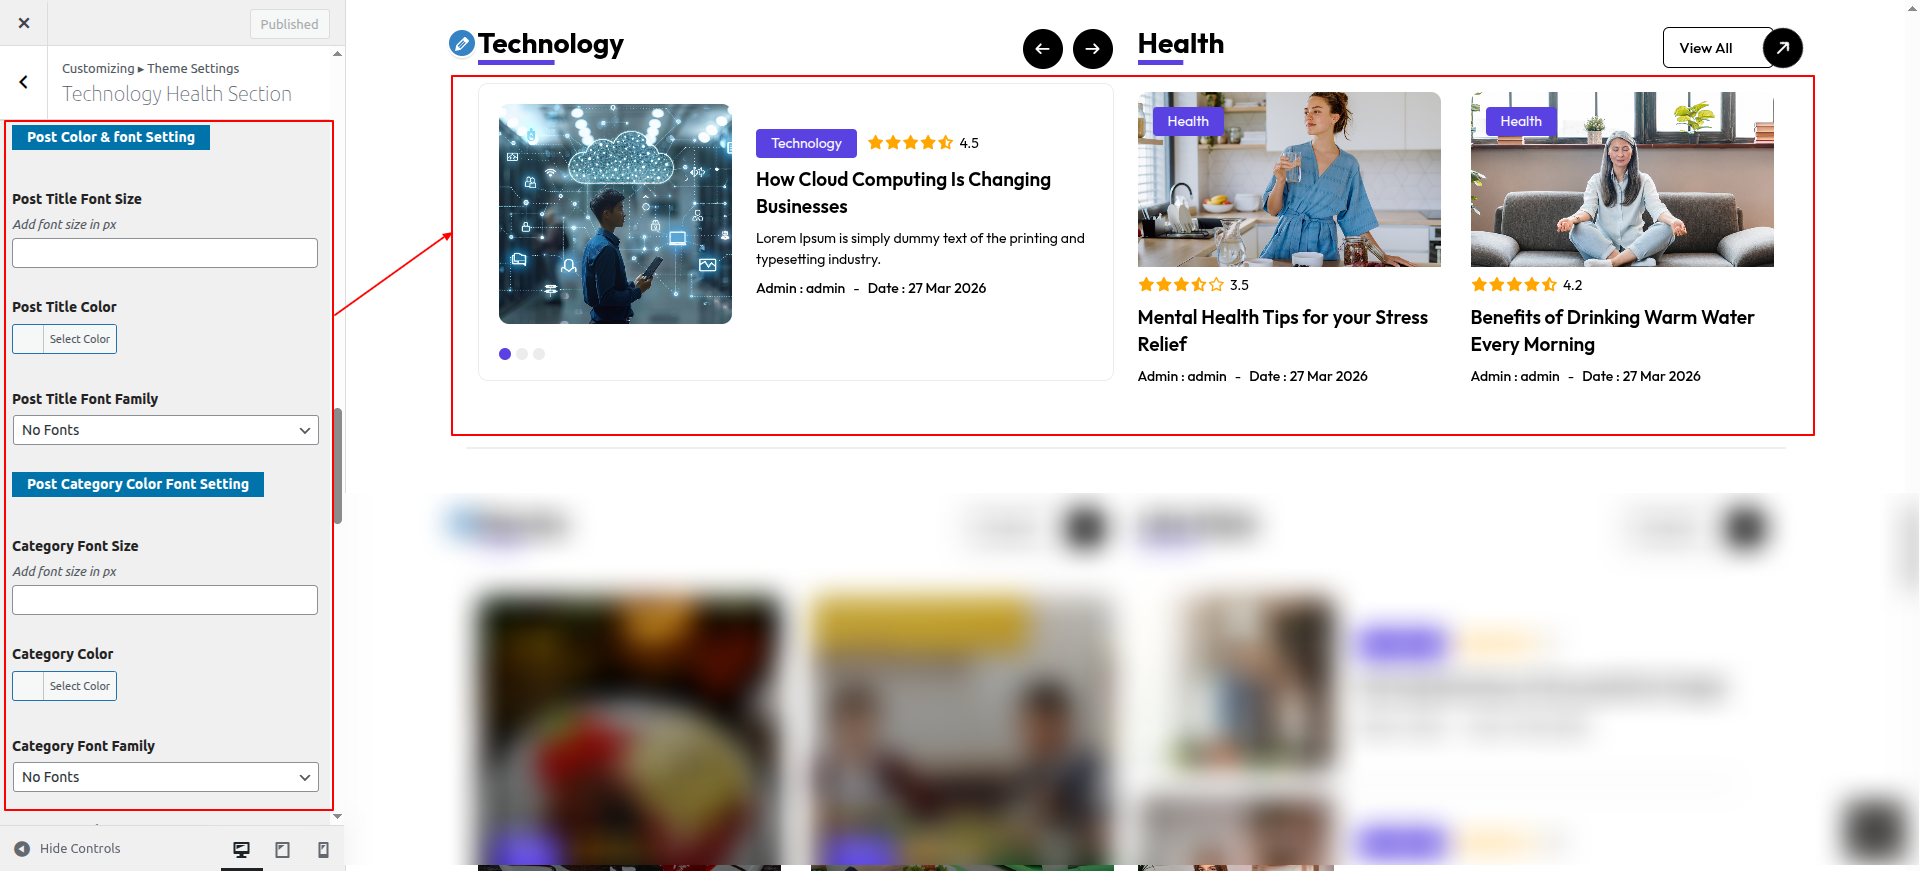The image size is (1920, 871).
Task: Close the Customizer with the X icon
Action: (x=24, y=23)
